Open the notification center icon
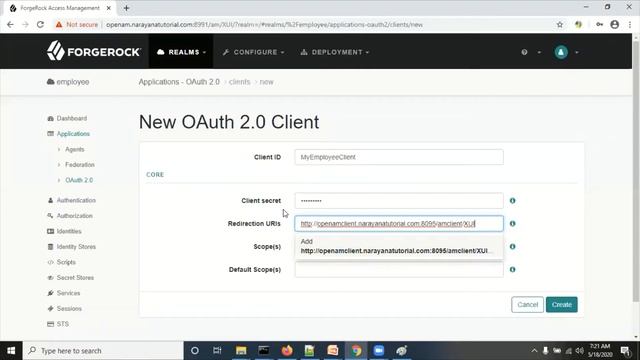 point(625,351)
